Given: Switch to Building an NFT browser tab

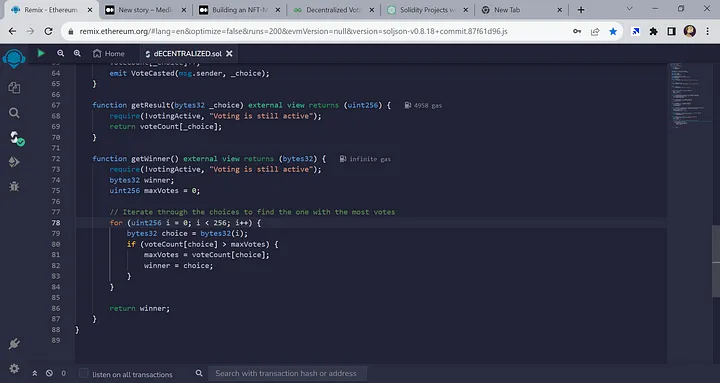Looking at the screenshot, I should 239,10.
